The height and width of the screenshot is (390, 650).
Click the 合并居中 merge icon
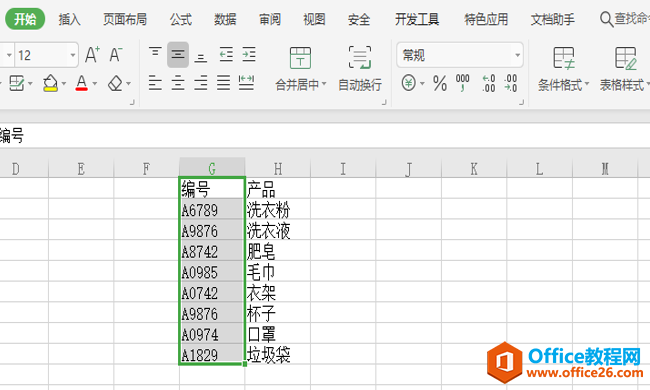click(x=300, y=58)
